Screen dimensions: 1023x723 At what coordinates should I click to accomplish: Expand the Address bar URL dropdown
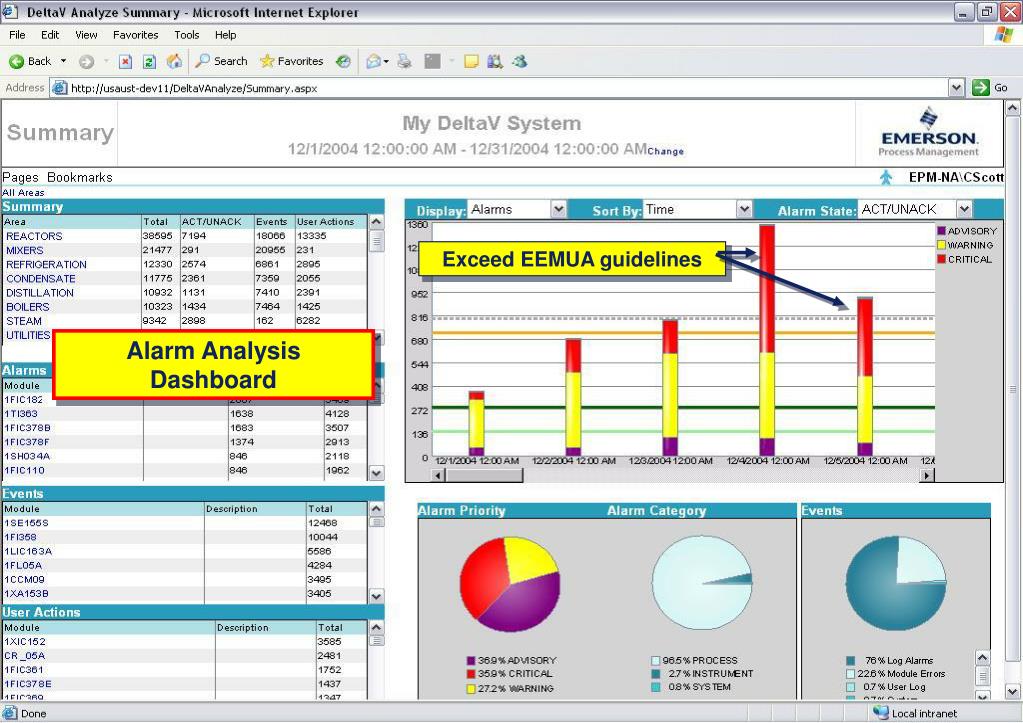pos(956,87)
